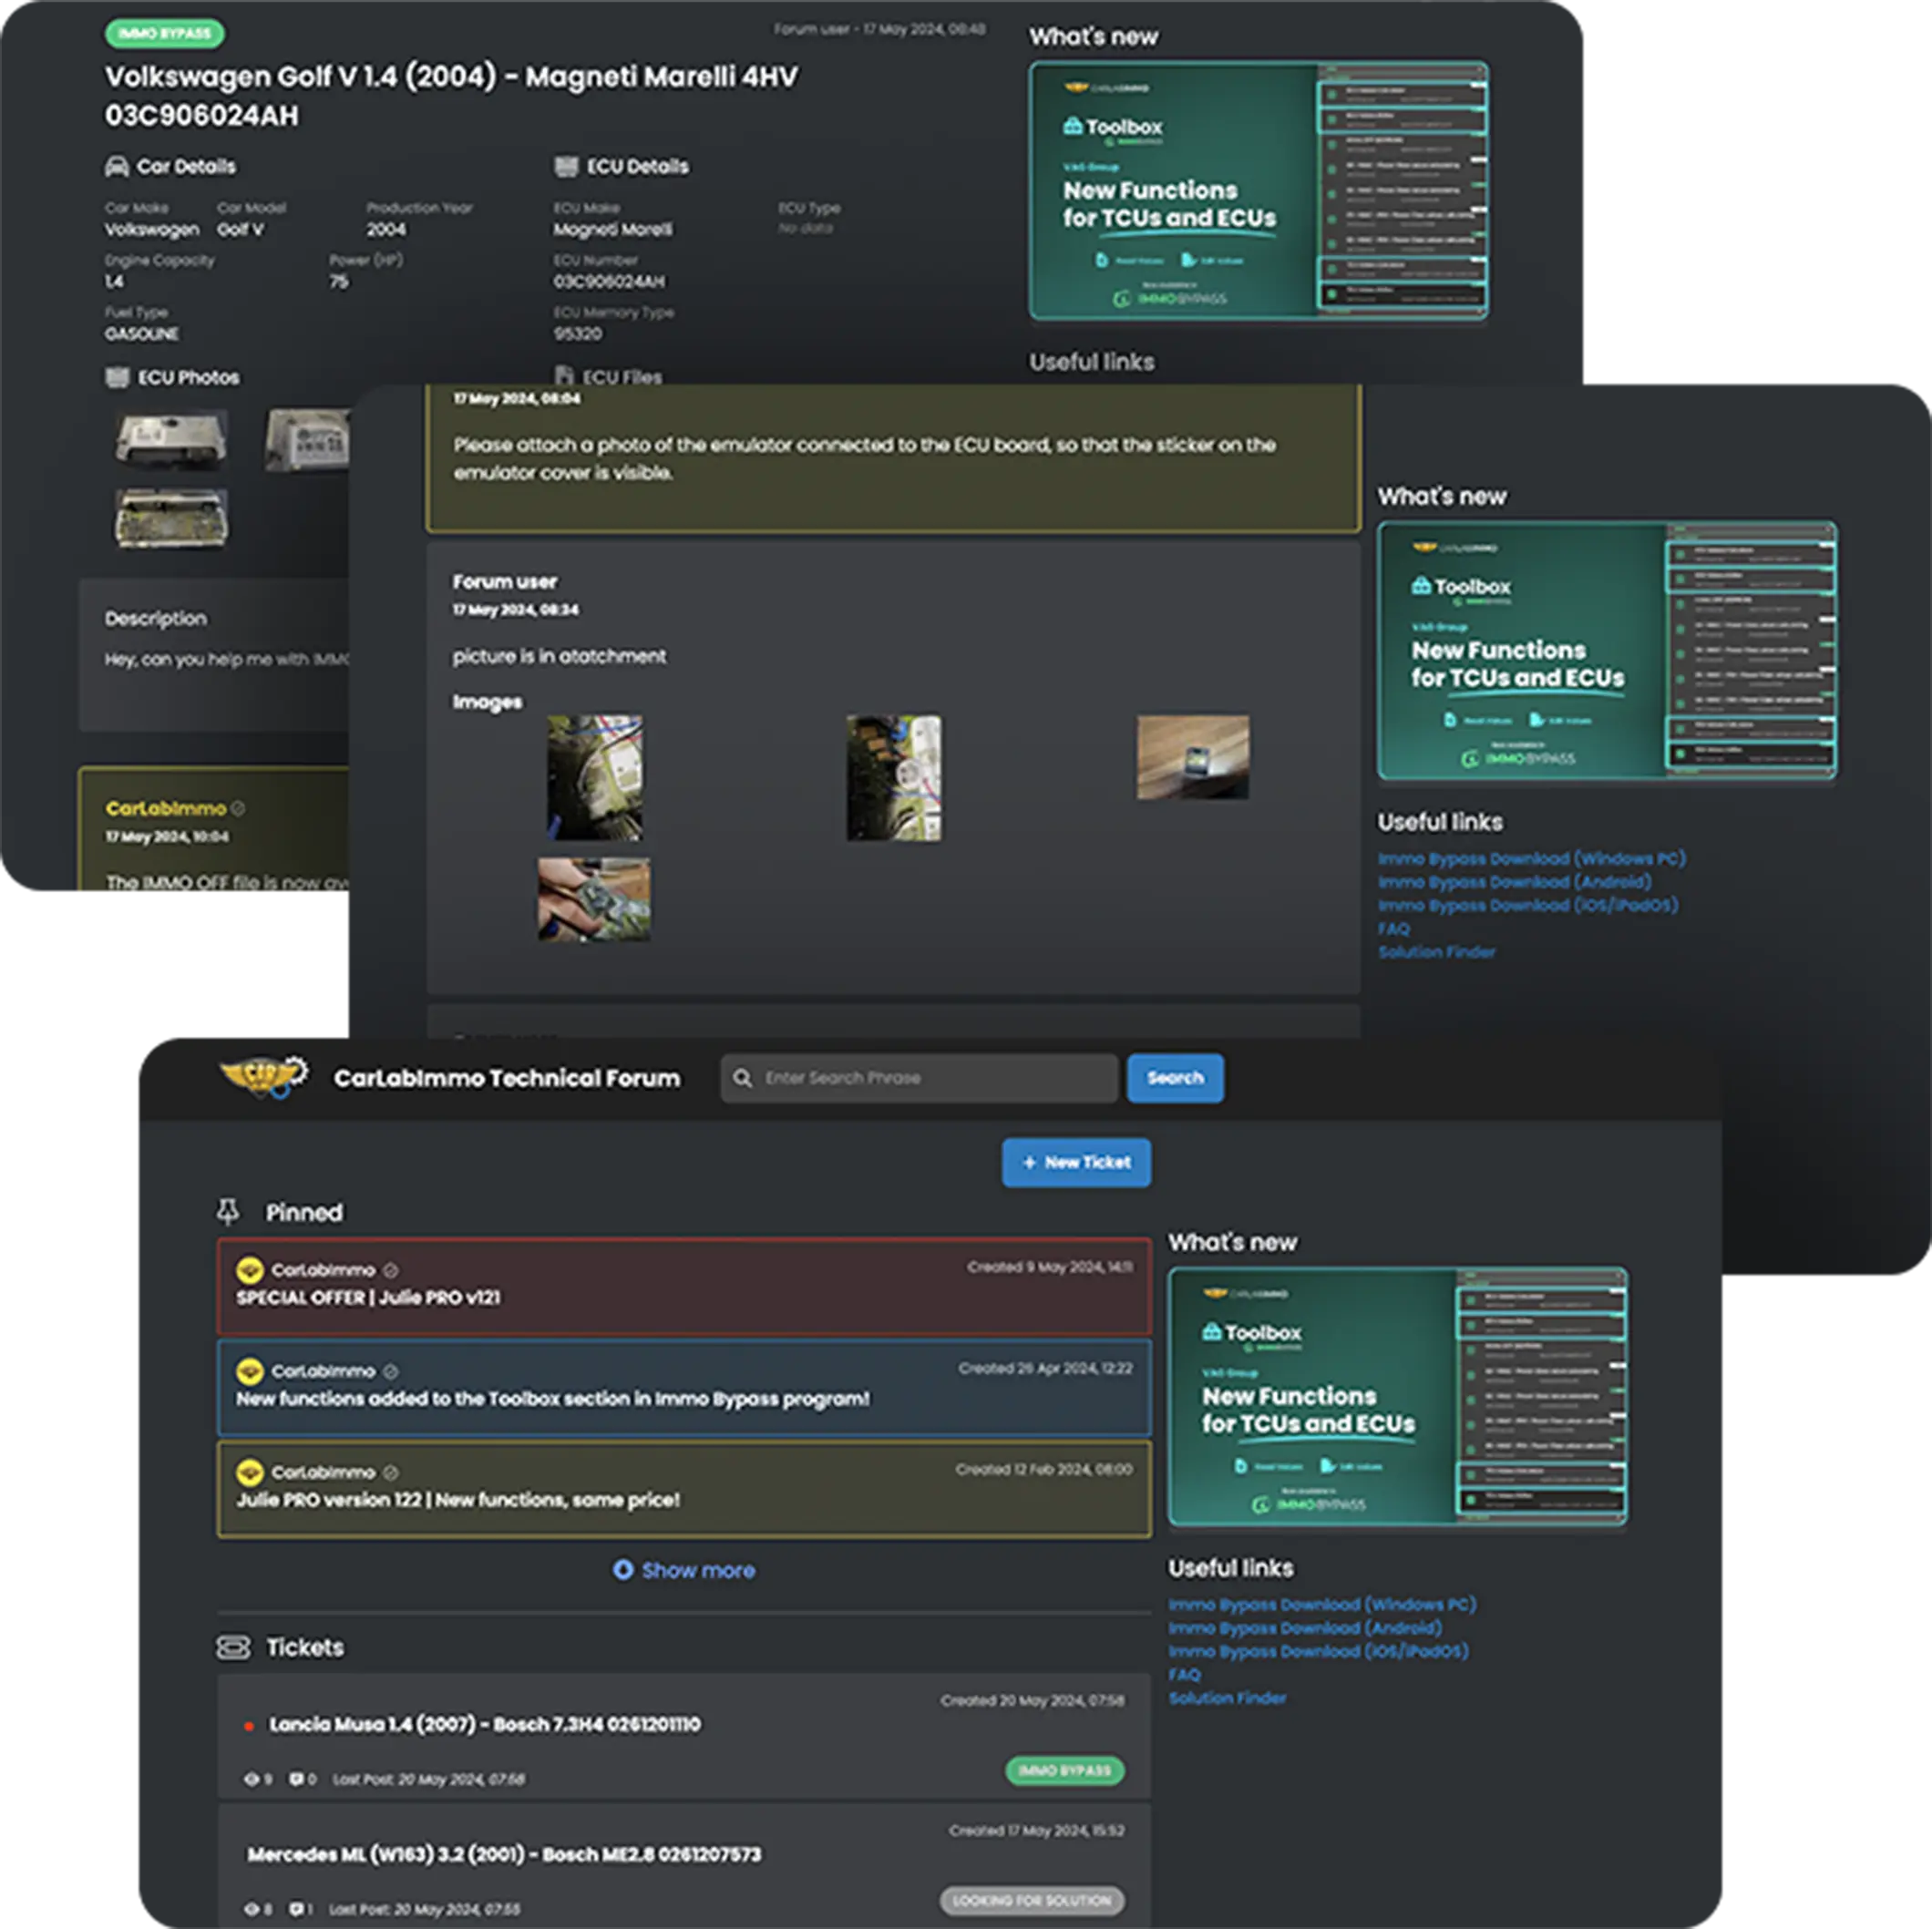
Task: Click CarLabImmo avatar on Julie PRO version 122 post
Action: tap(249, 1472)
